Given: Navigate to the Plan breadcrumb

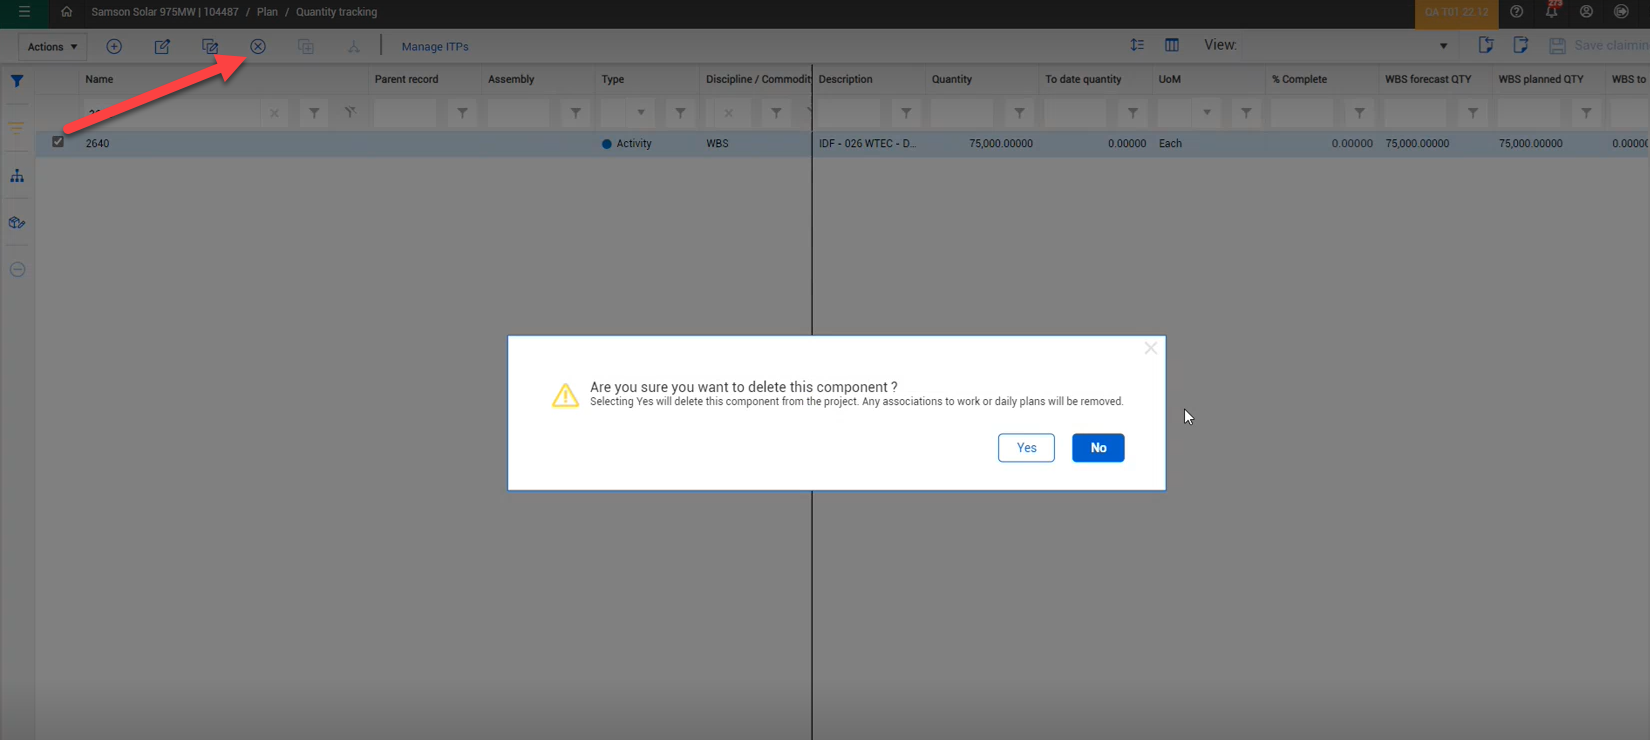Looking at the screenshot, I should (x=267, y=12).
